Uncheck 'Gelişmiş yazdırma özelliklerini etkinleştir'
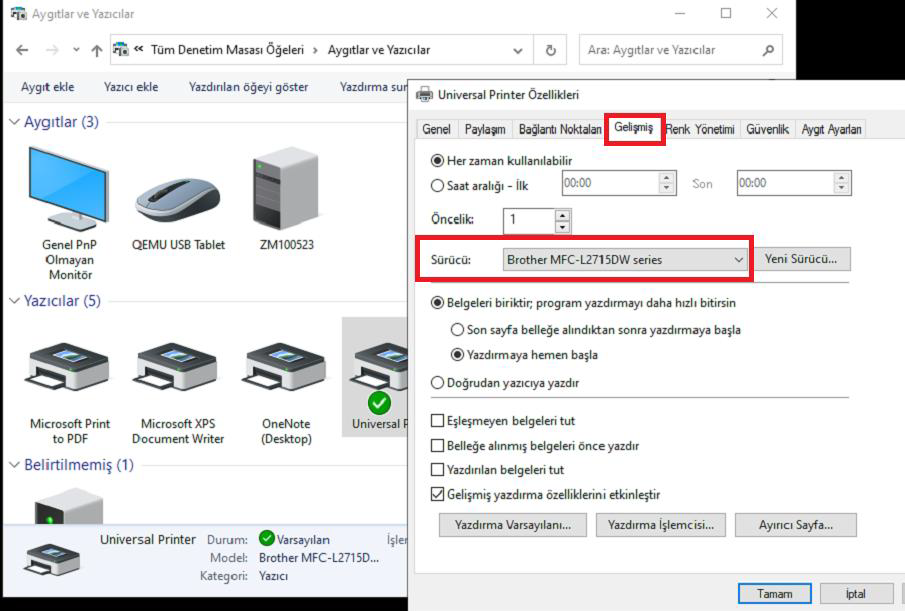Screen dimensions: 905x611 [x=437, y=494]
